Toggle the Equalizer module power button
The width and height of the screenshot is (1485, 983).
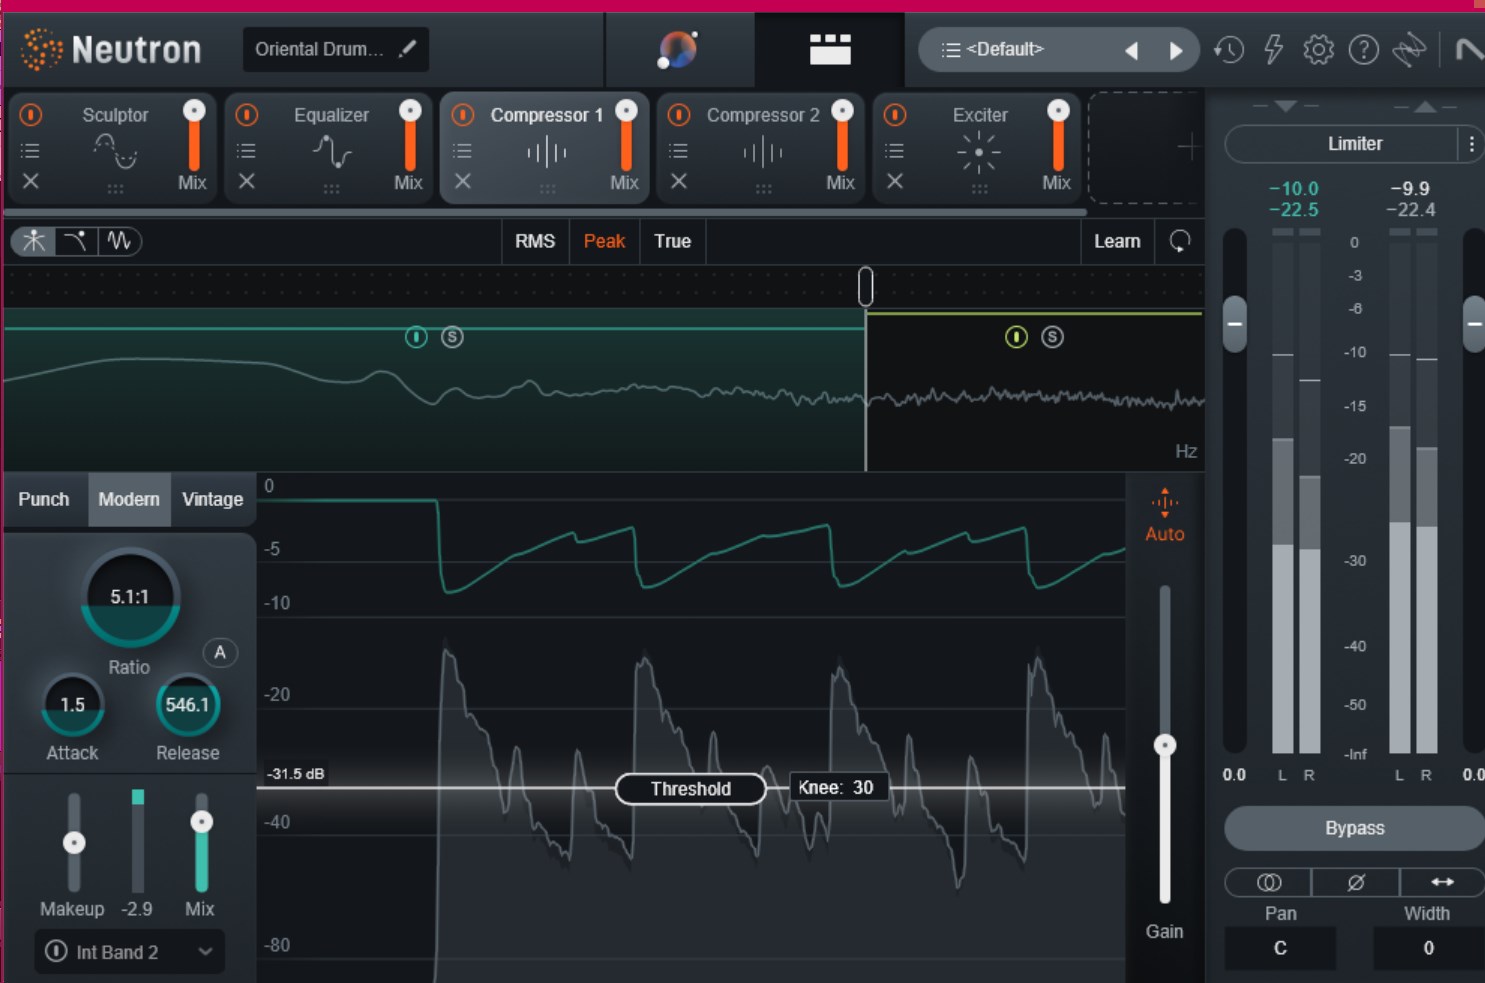247,115
